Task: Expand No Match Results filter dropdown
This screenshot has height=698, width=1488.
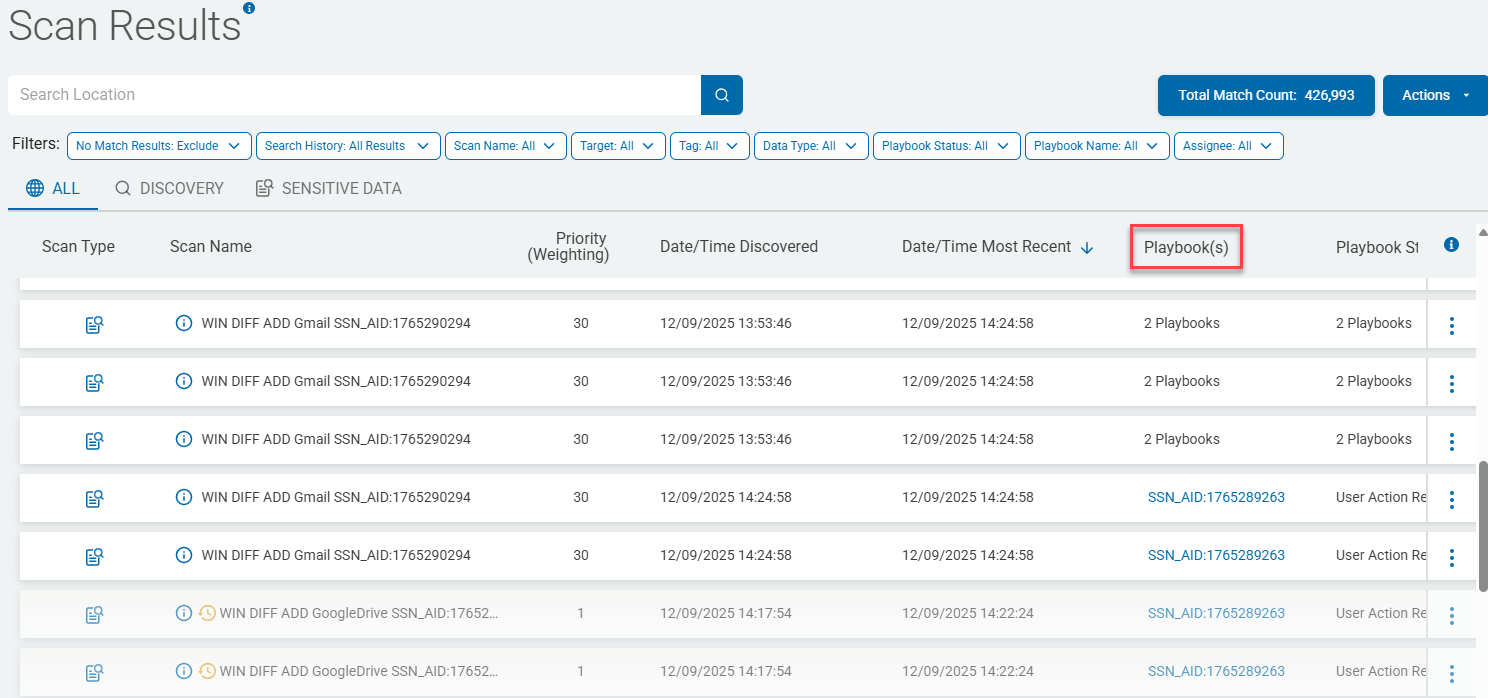Action: tap(159, 146)
